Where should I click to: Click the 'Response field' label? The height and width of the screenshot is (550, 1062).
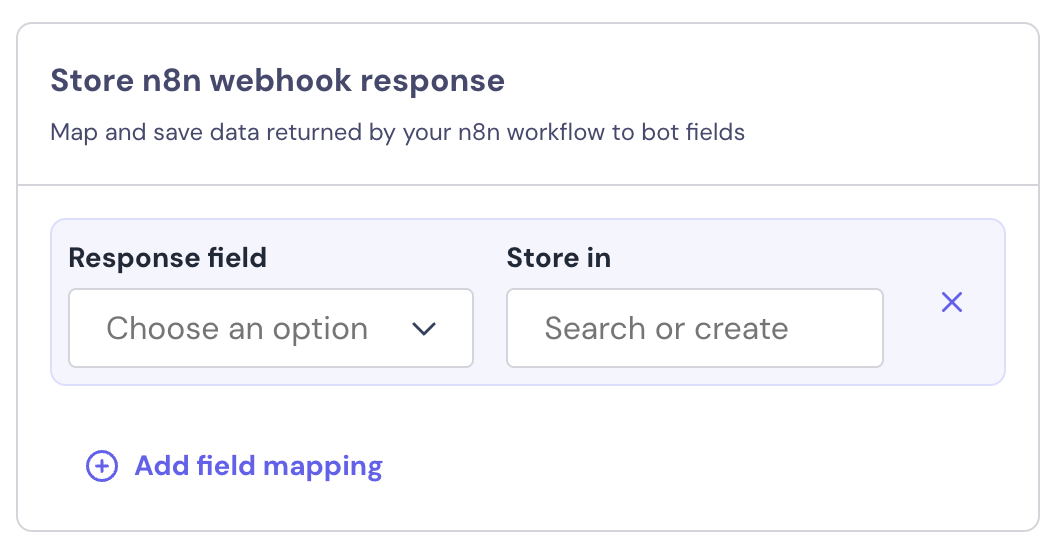pyautogui.click(x=167, y=258)
